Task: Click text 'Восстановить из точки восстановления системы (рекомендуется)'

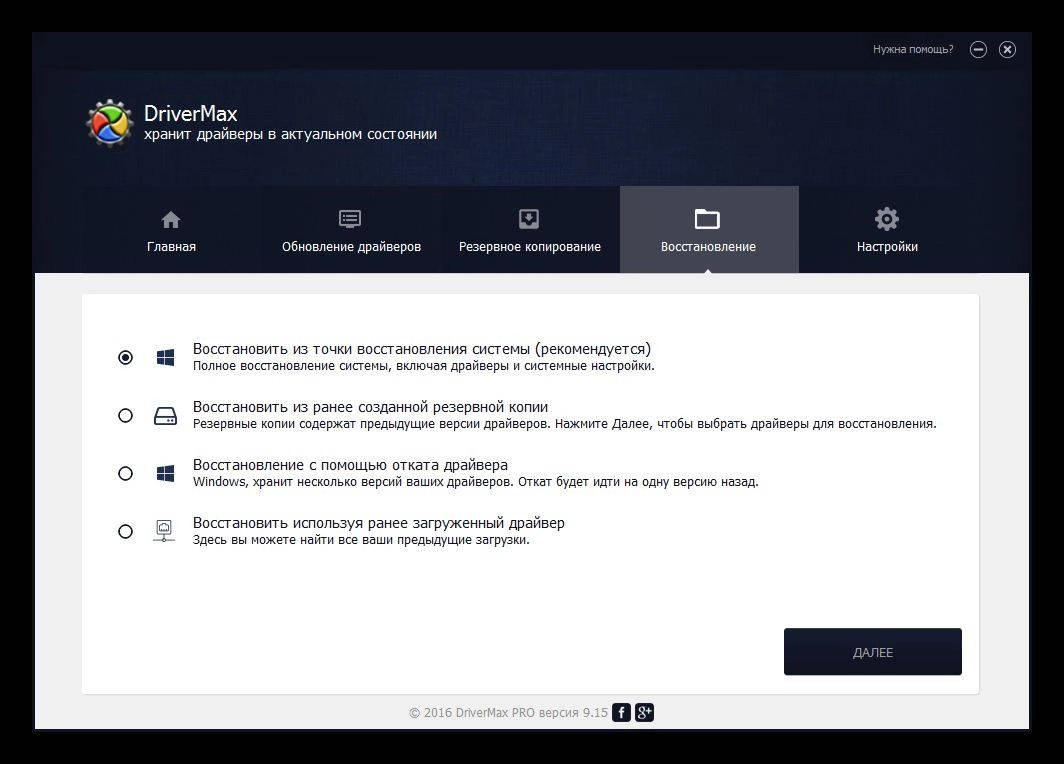Action: point(421,349)
